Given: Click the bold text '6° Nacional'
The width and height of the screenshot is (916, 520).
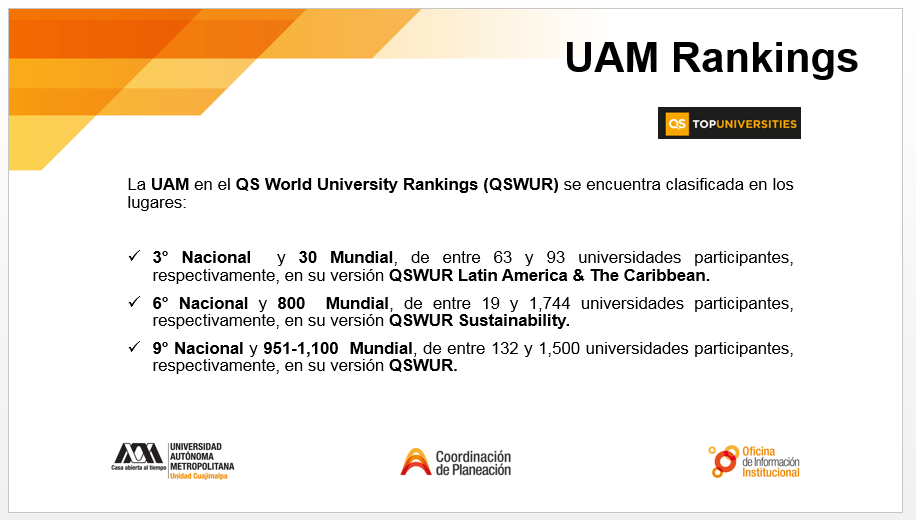Looking at the screenshot, I should click(200, 304).
